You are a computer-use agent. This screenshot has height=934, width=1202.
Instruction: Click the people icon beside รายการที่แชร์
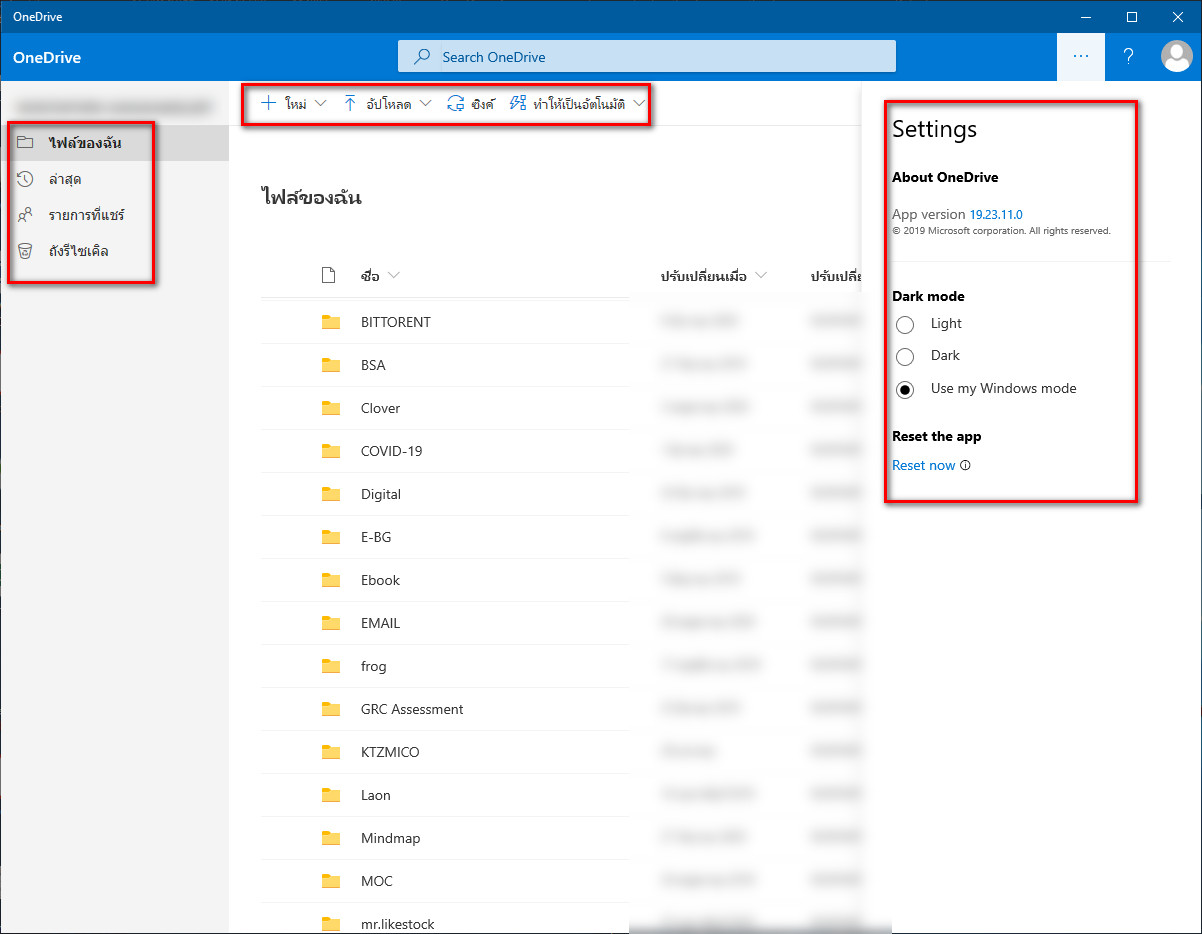[x=26, y=215]
